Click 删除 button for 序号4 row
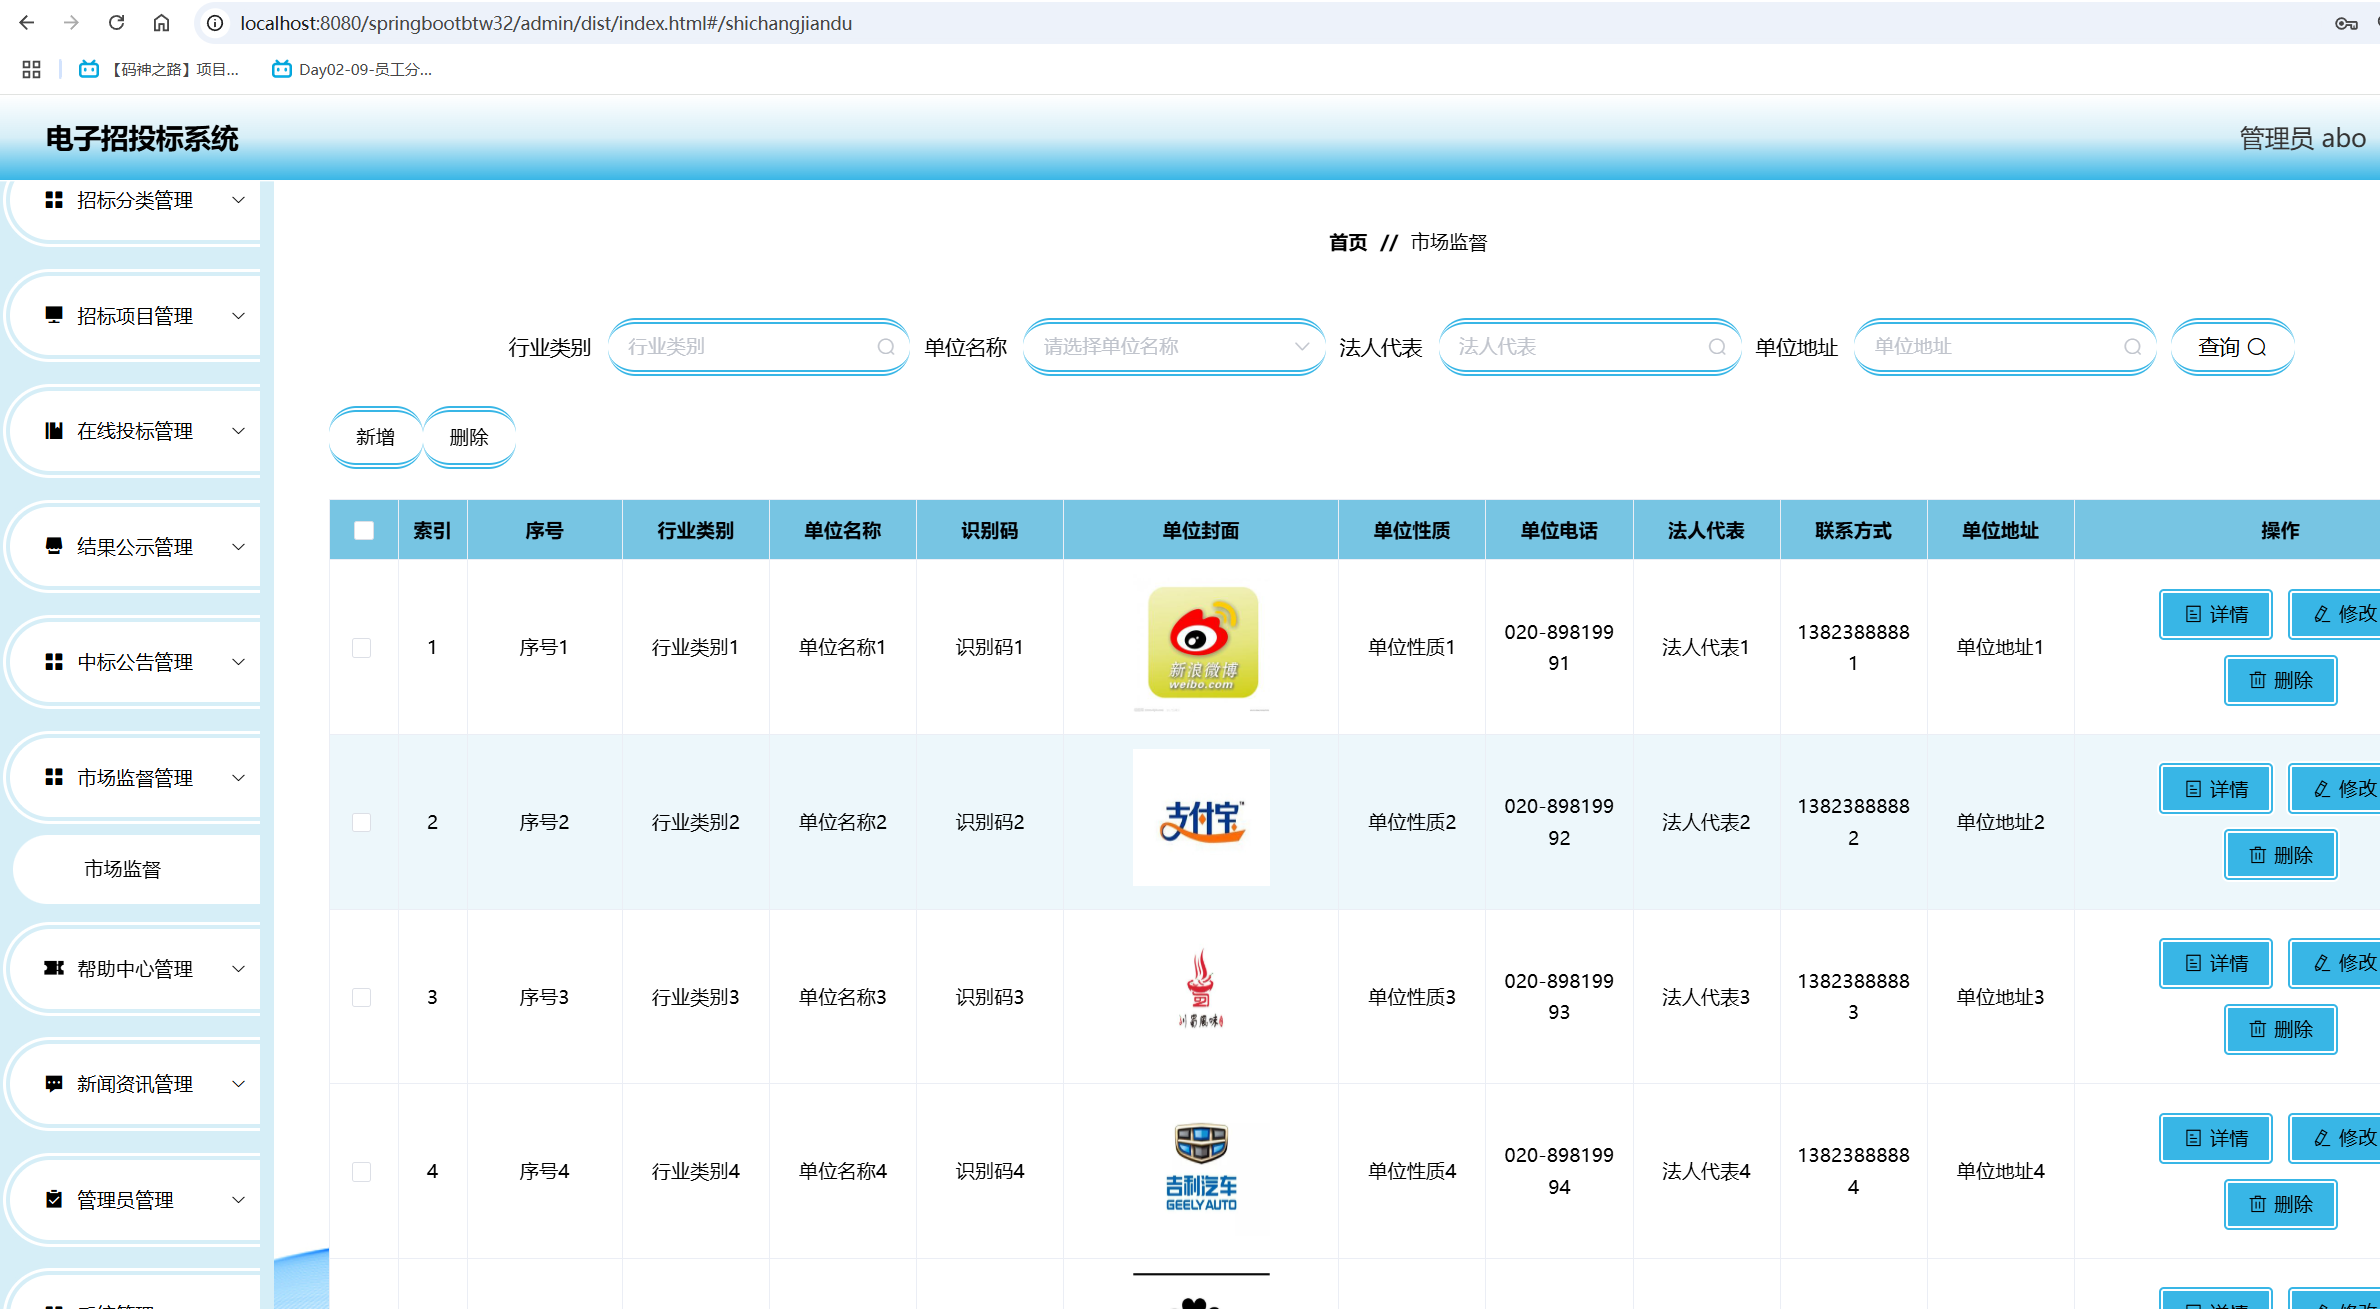Viewport: 2380px width, 1309px height. click(x=2280, y=1204)
